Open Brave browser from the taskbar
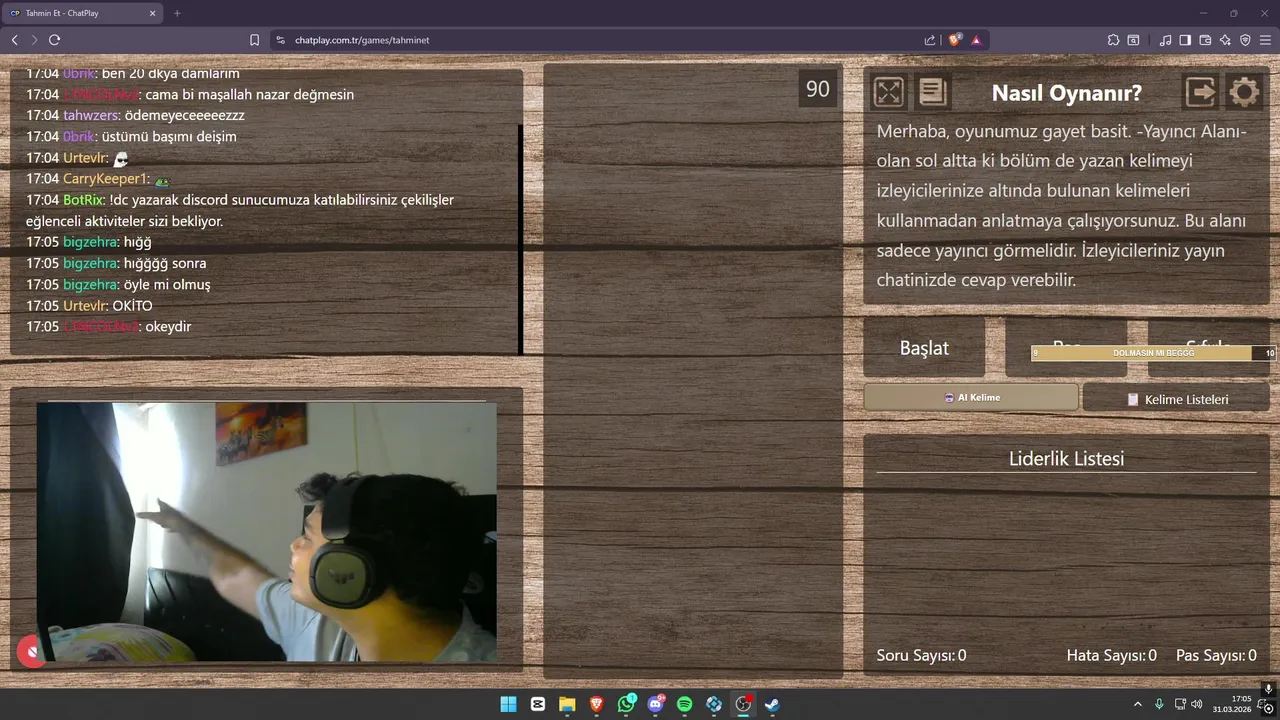This screenshot has width=1280, height=720. pos(596,704)
